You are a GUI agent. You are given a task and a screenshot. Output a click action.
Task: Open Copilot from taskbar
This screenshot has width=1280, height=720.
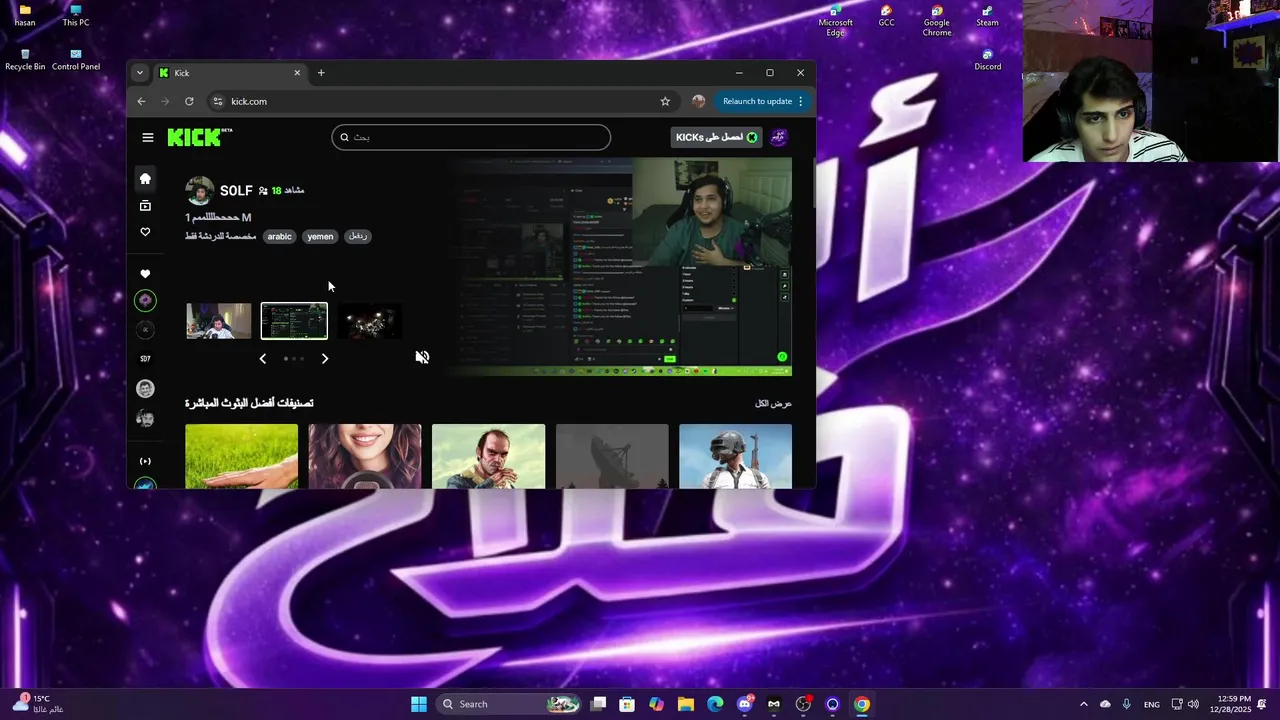point(656,704)
